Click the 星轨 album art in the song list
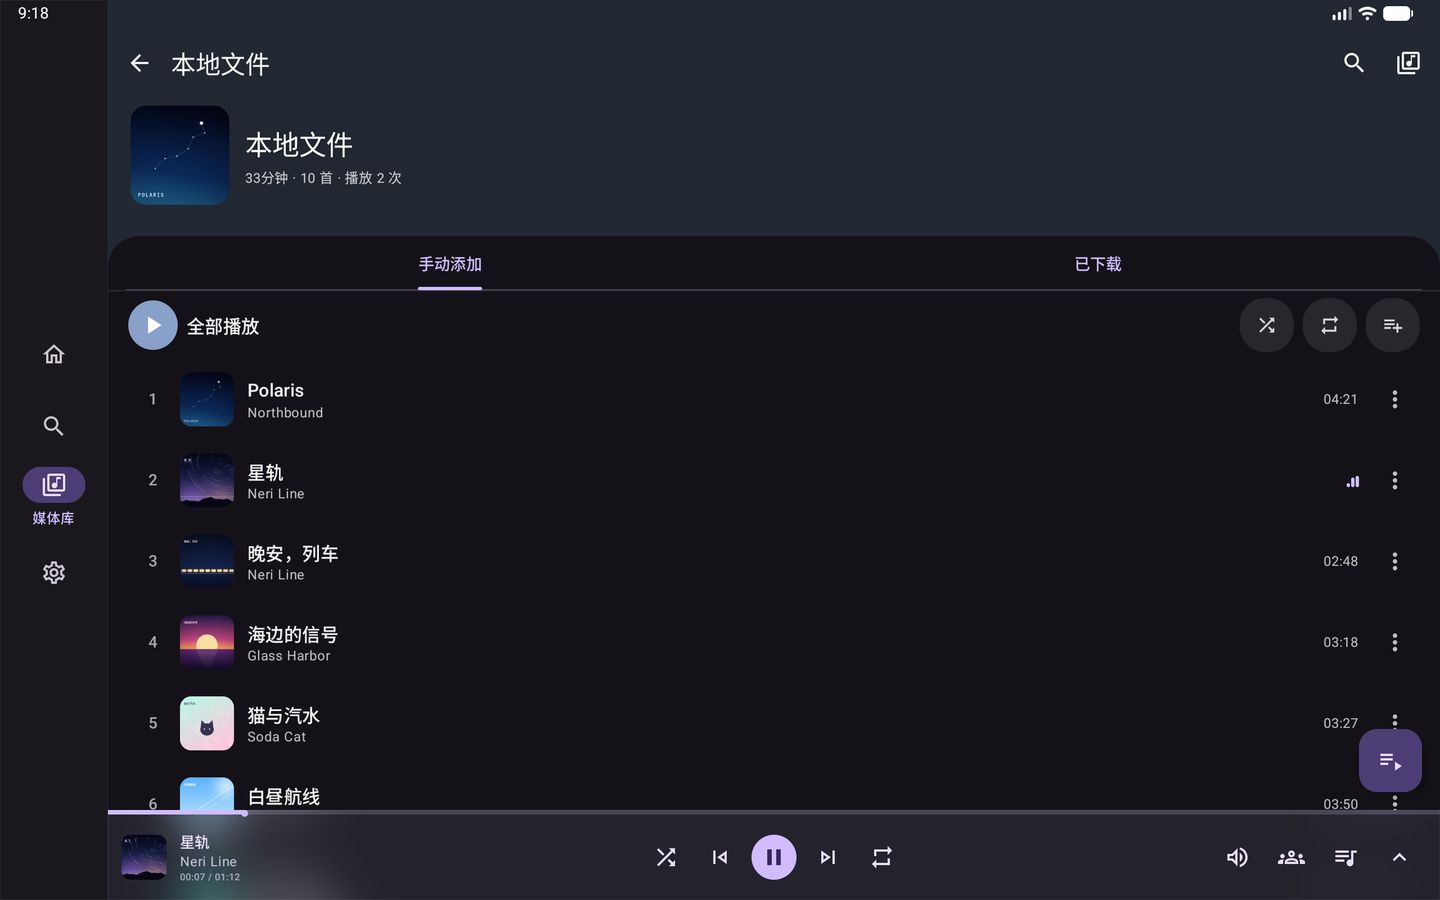 coord(207,480)
